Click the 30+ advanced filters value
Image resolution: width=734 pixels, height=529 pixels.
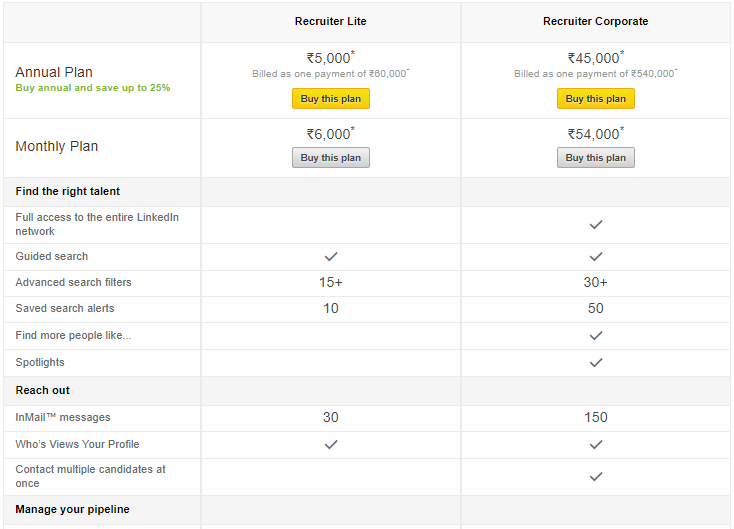[595, 282]
